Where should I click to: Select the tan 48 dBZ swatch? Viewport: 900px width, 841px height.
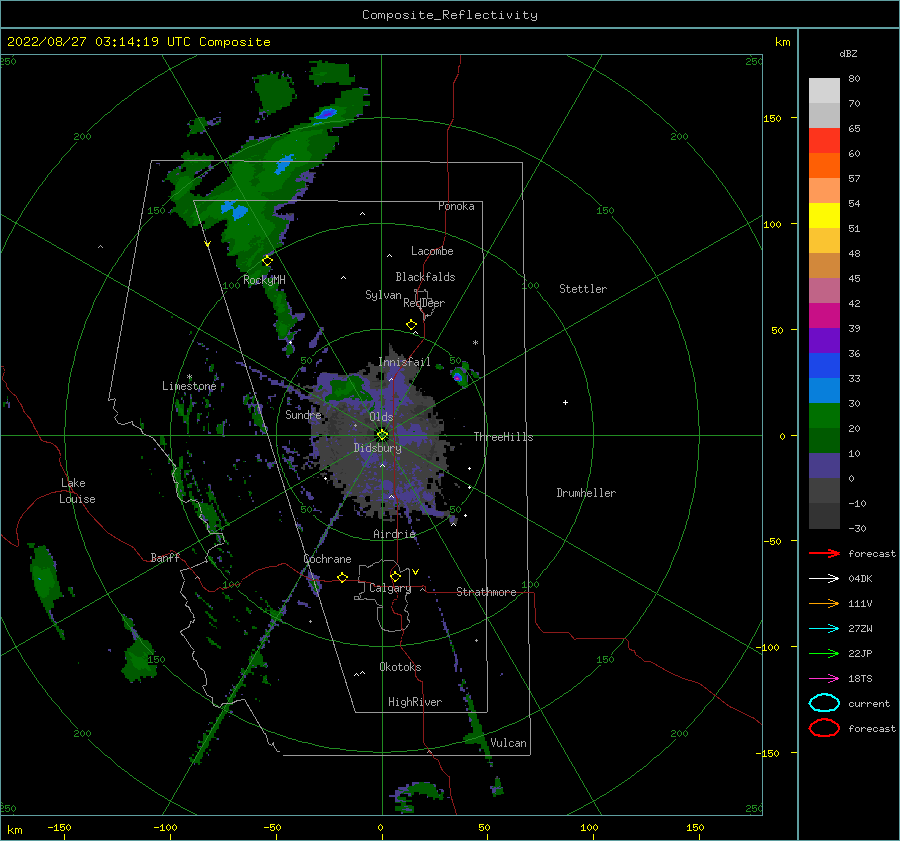click(x=824, y=266)
